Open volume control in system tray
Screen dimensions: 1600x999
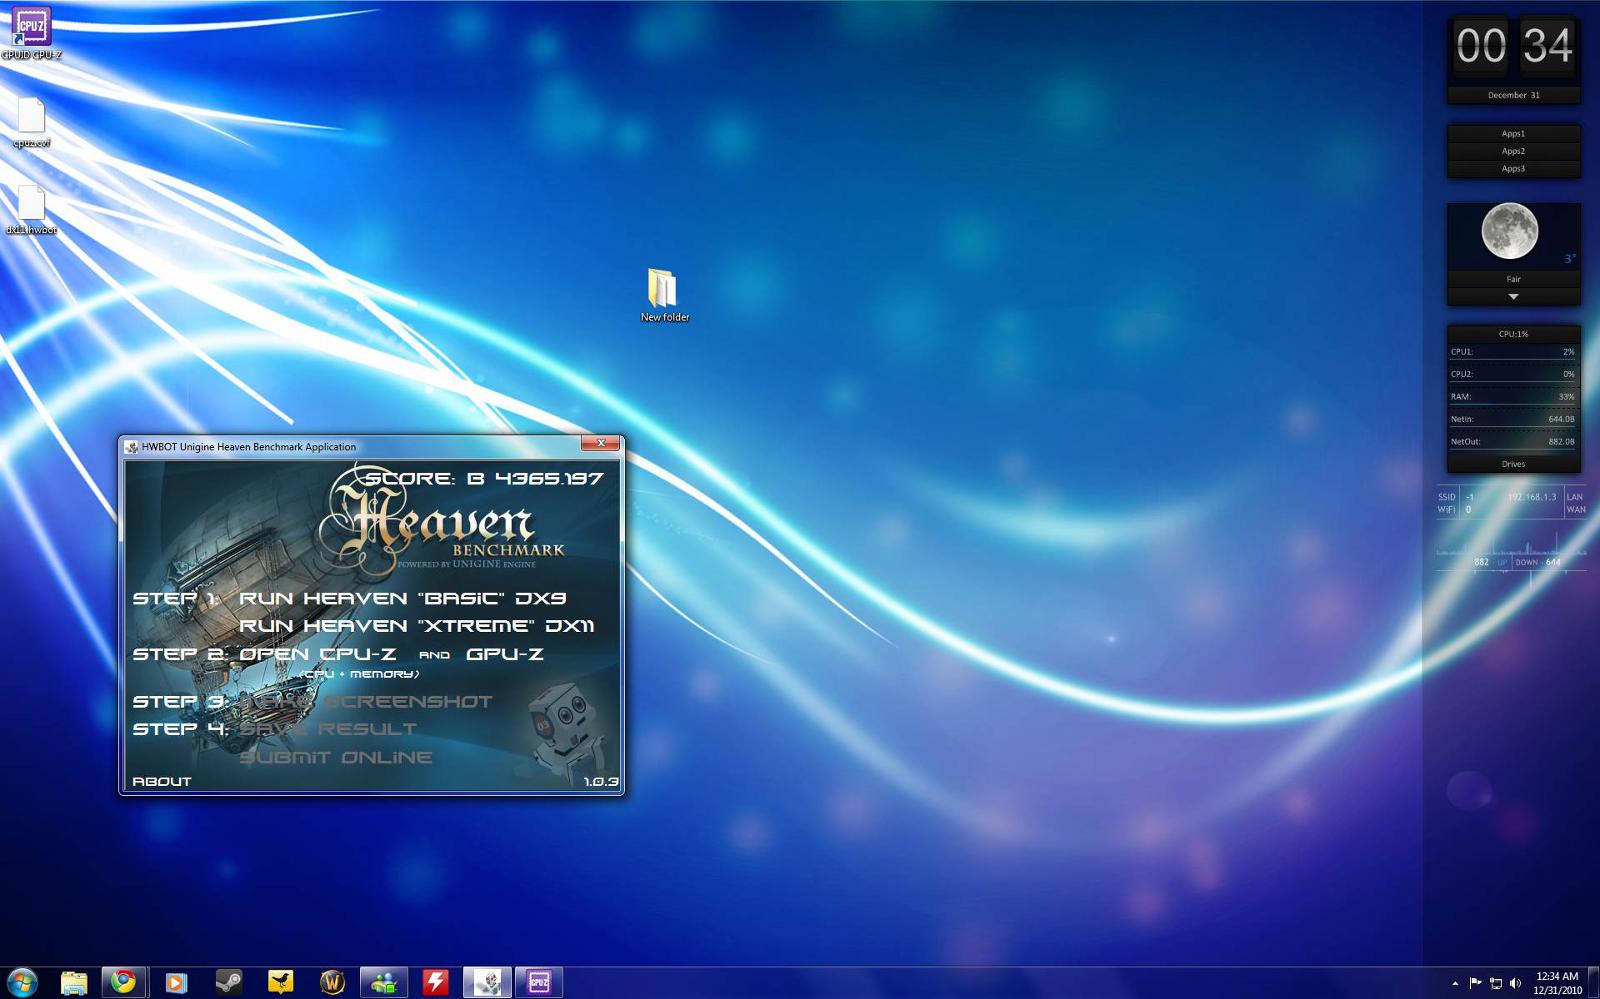(1515, 983)
